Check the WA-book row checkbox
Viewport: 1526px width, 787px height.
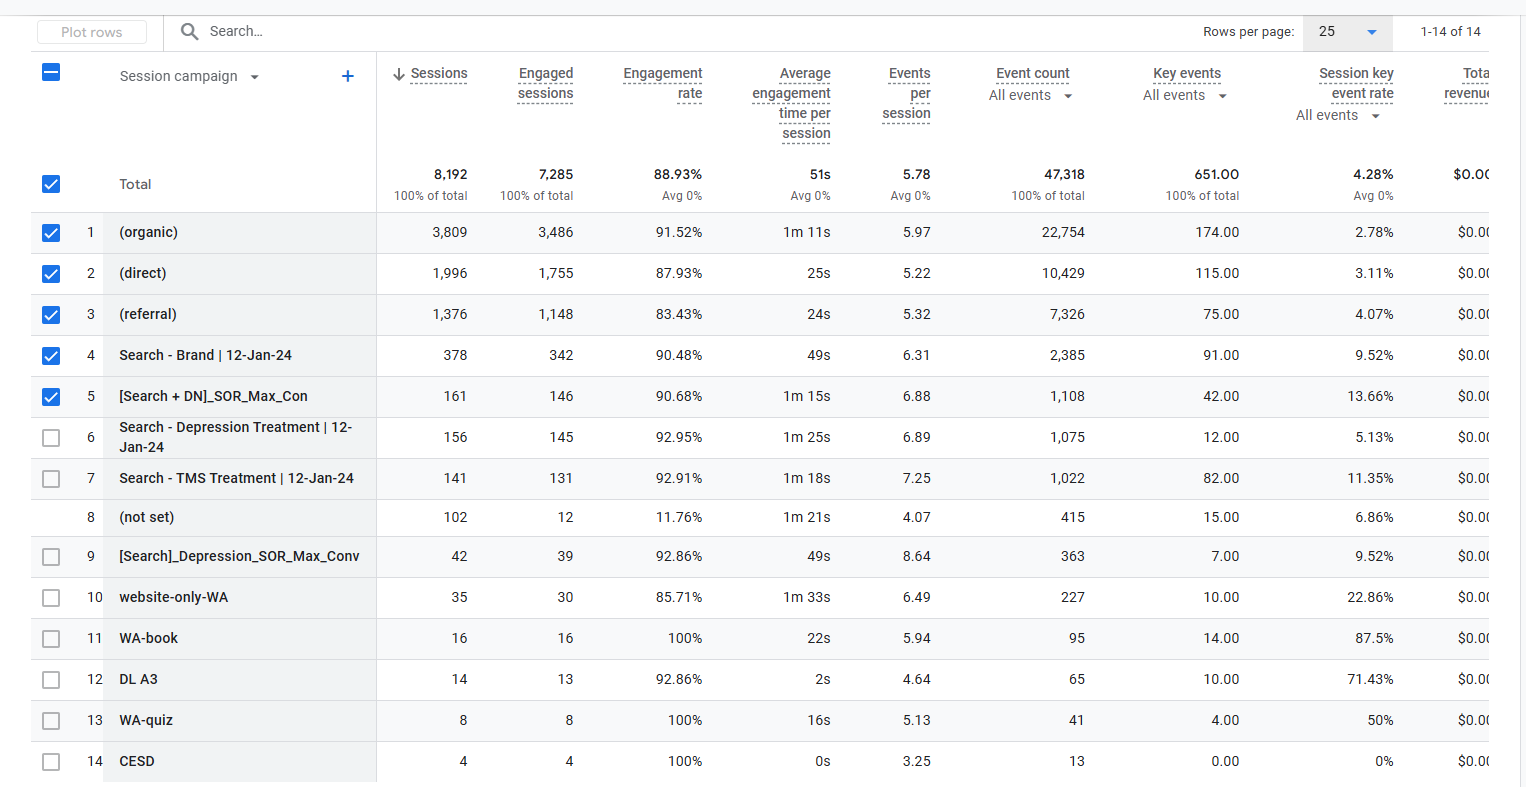(x=51, y=639)
